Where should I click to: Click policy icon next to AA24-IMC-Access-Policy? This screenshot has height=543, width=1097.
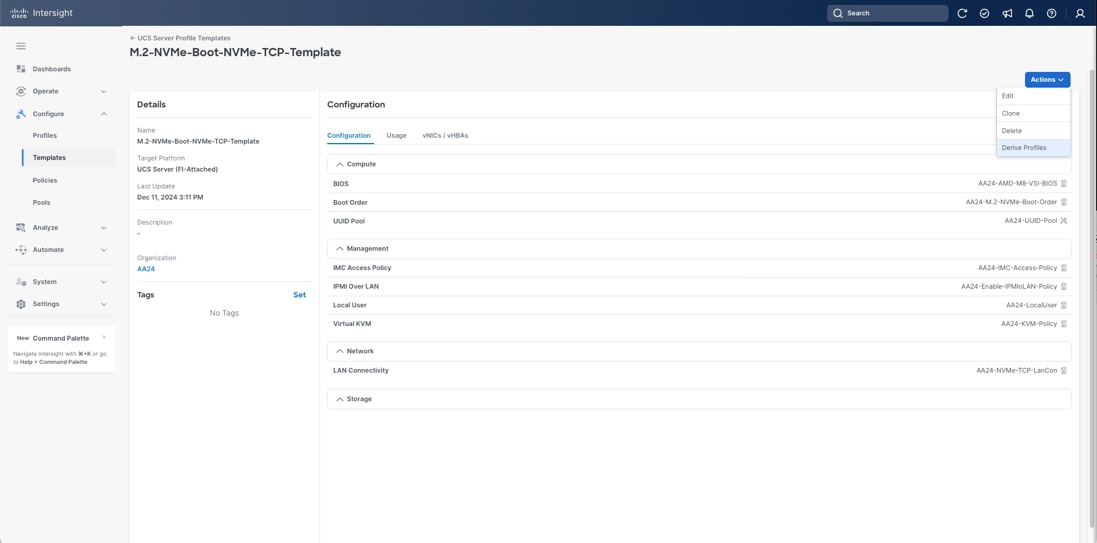(x=1063, y=267)
